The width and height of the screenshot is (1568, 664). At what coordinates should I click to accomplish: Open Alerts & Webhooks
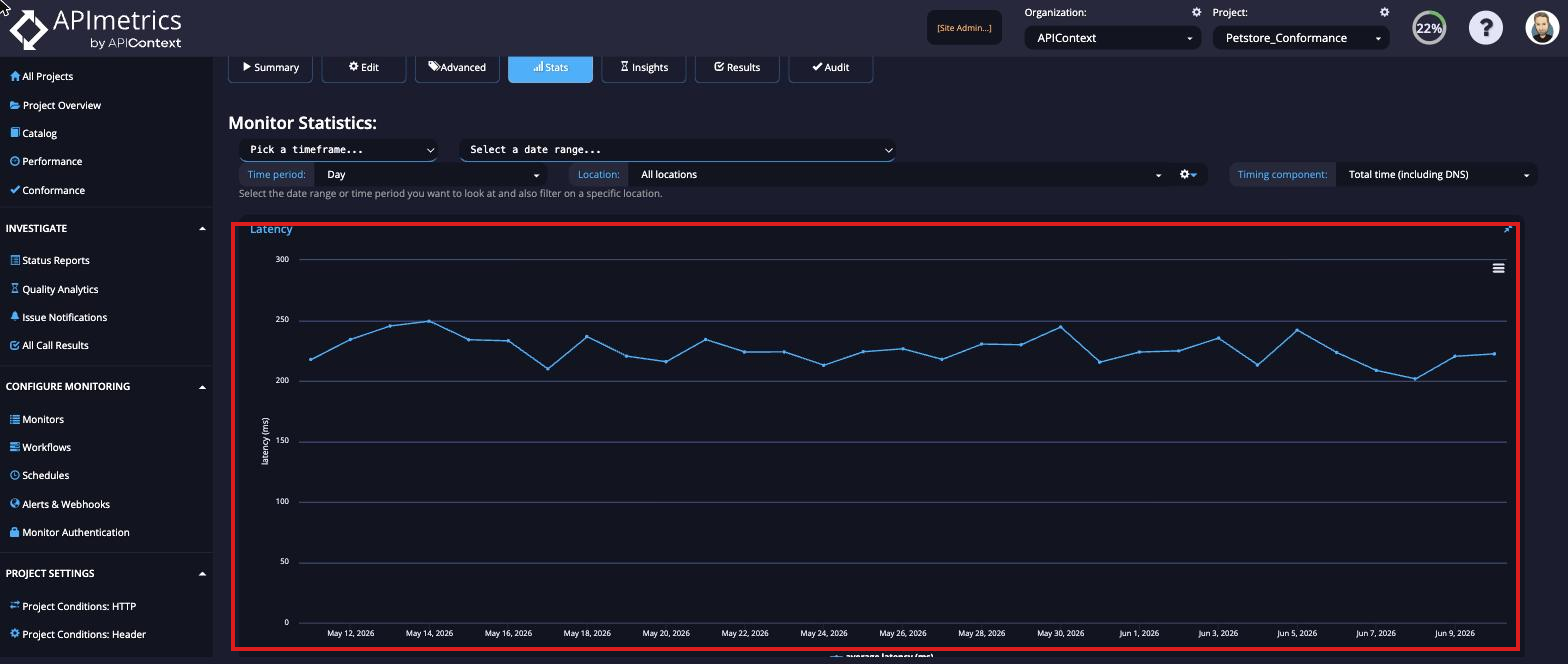59,504
